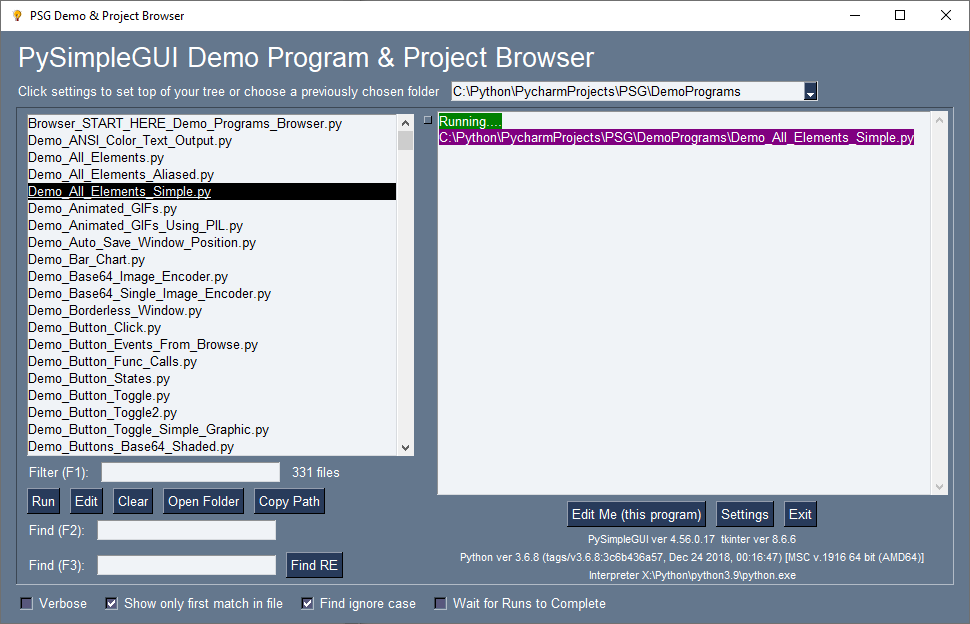The image size is (970, 624).
Task: Select Demo_Bar_Chart.py in the file list
Action: [x=84, y=259]
